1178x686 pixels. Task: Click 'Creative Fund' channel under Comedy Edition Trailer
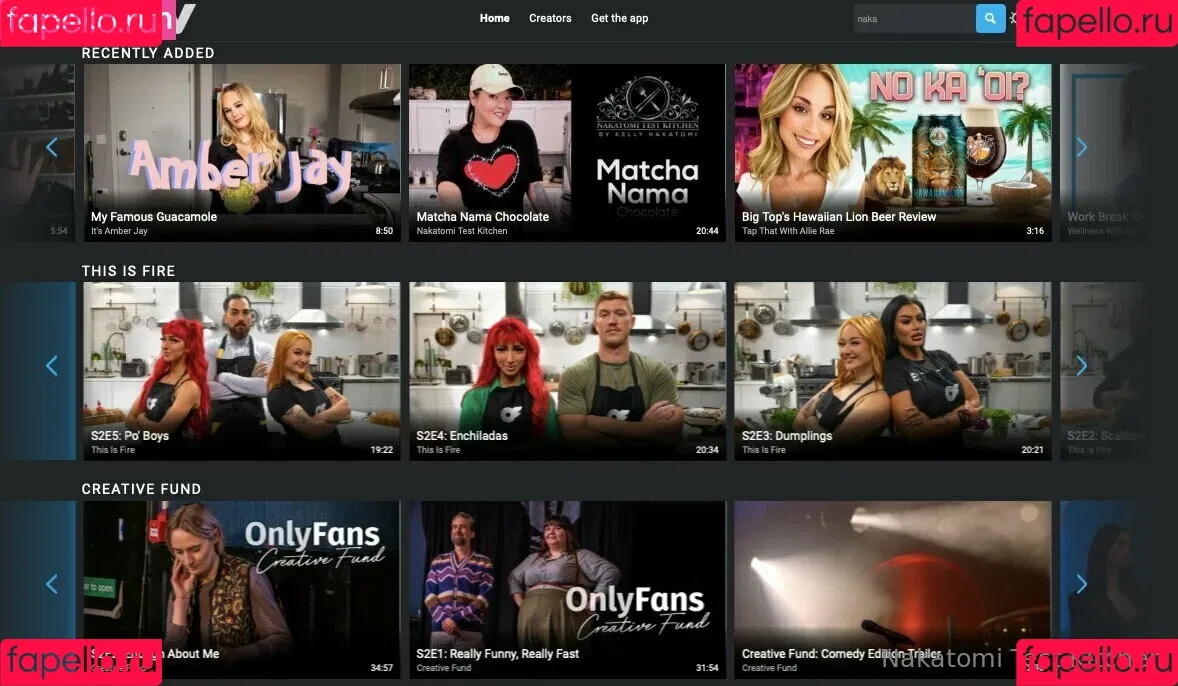(x=769, y=667)
